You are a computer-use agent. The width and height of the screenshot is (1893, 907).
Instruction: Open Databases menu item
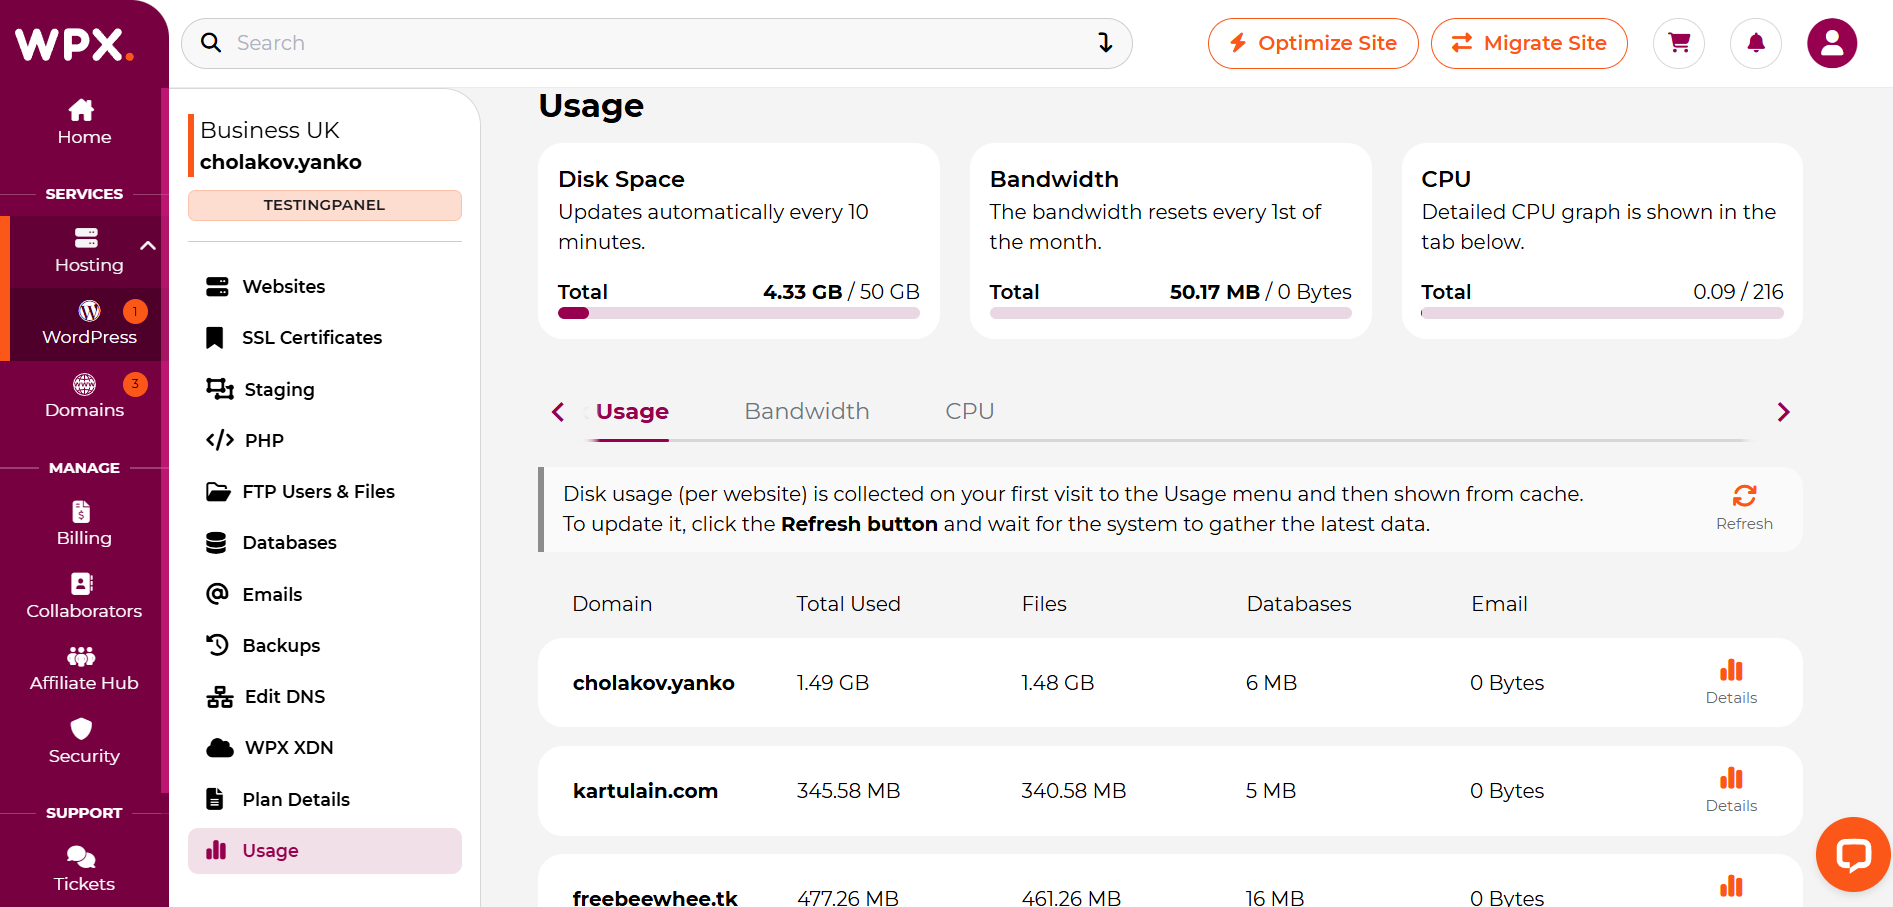point(325,543)
